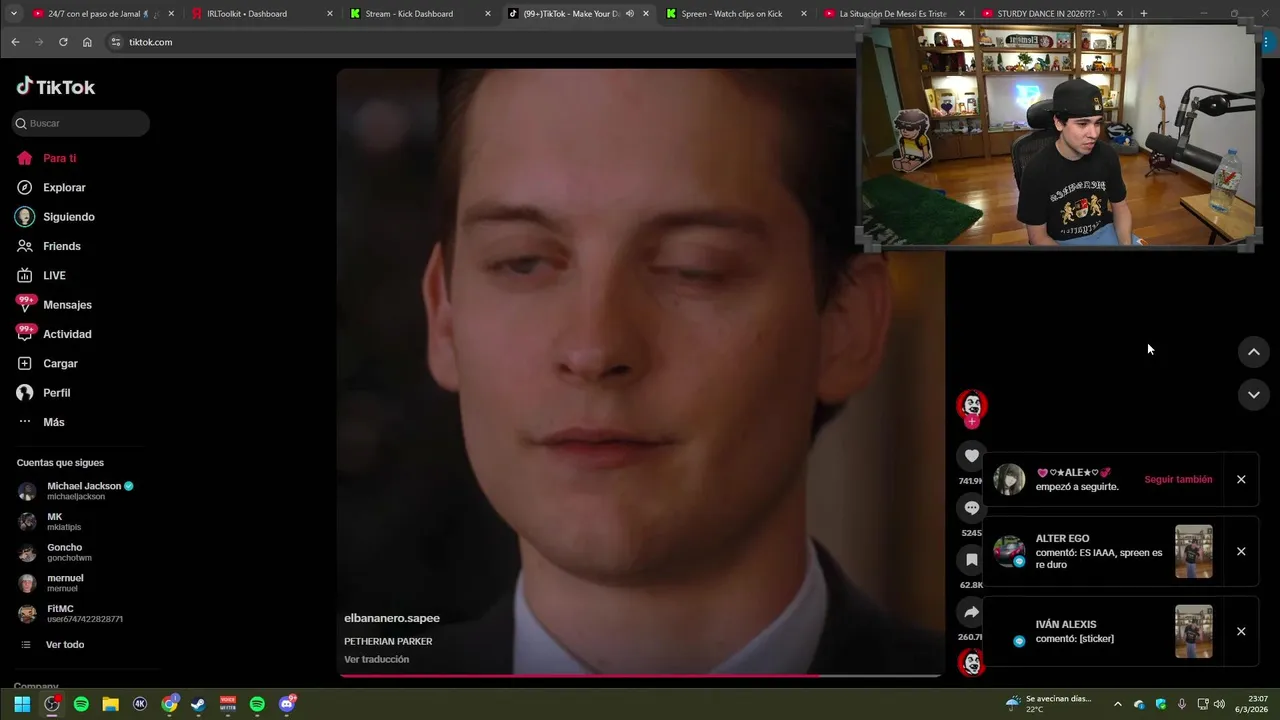Click Seguir también for ALE
Image resolution: width=1280 pixels, height=720 pixels.
tap(1178, 479)
